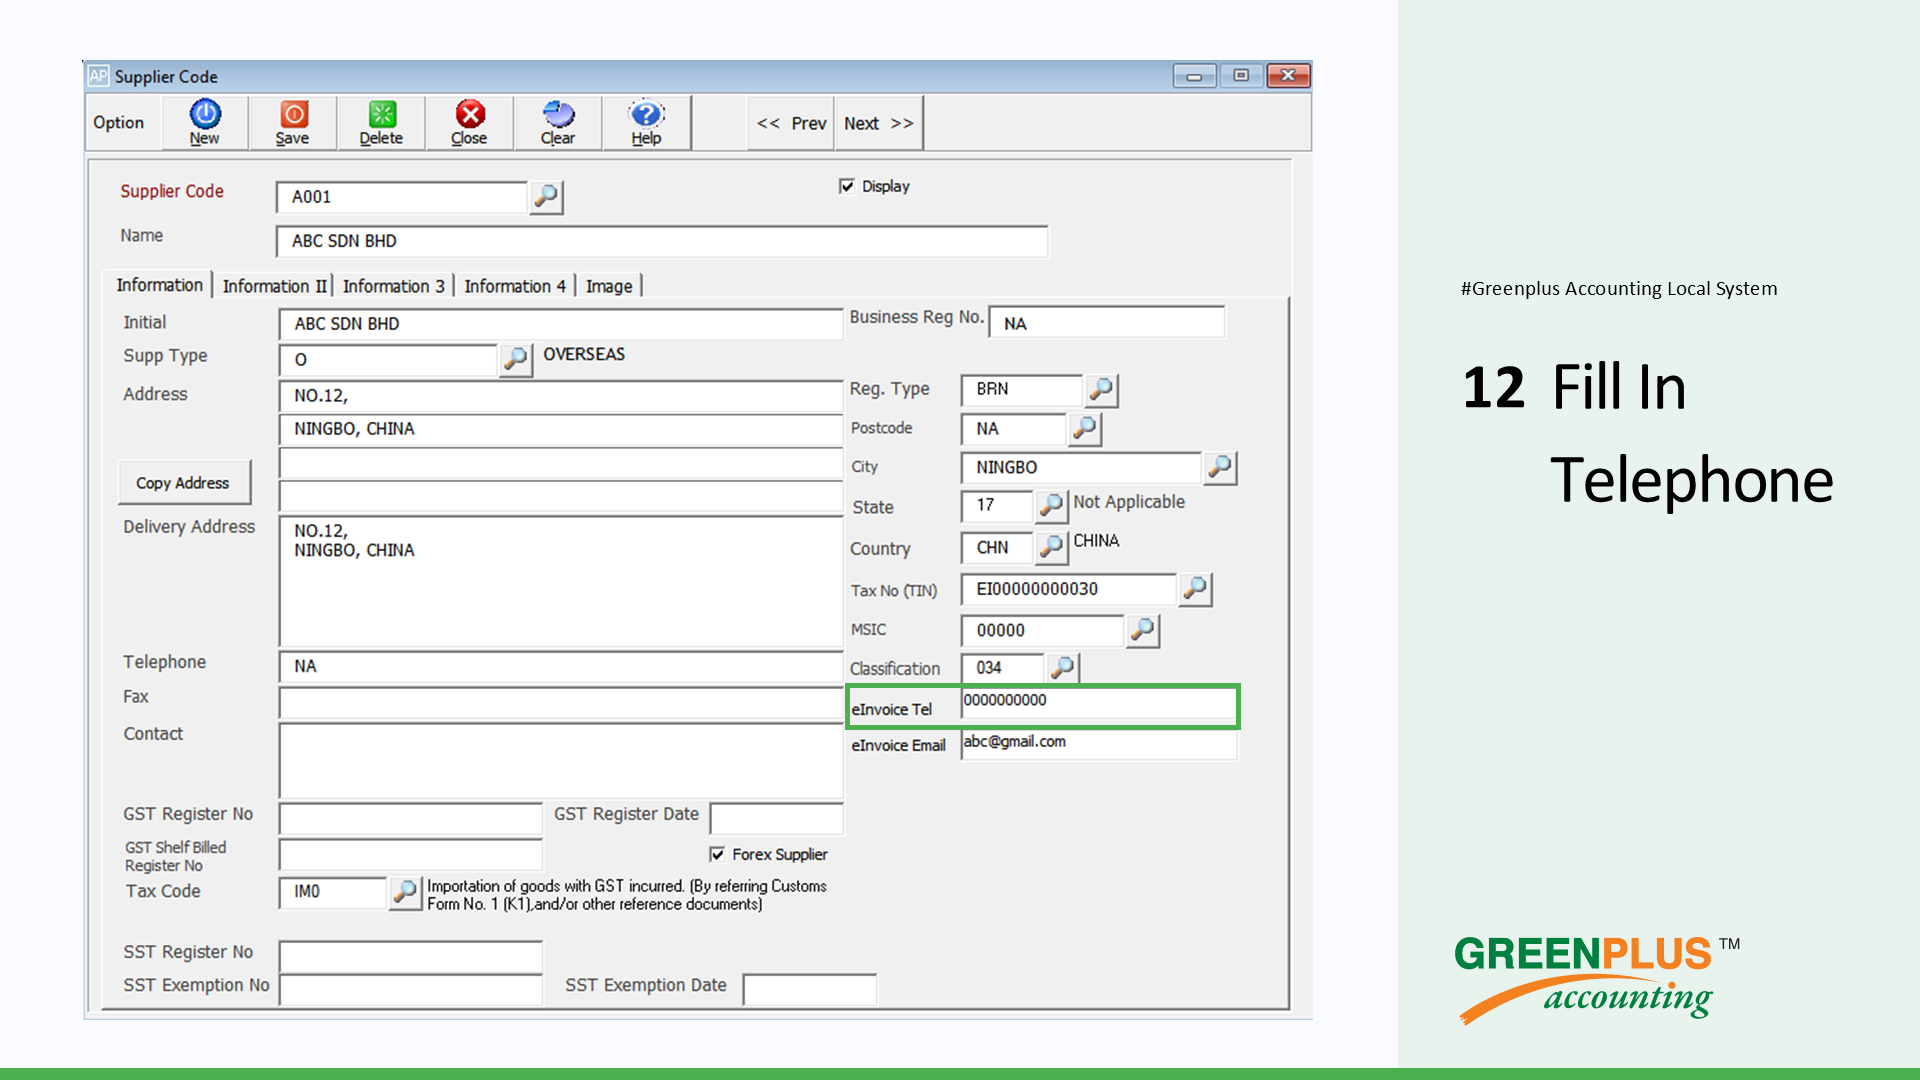Viewport: 1920px width, 1080px height.
Task: Switch to the Image tab
Action: coord(609,286)
